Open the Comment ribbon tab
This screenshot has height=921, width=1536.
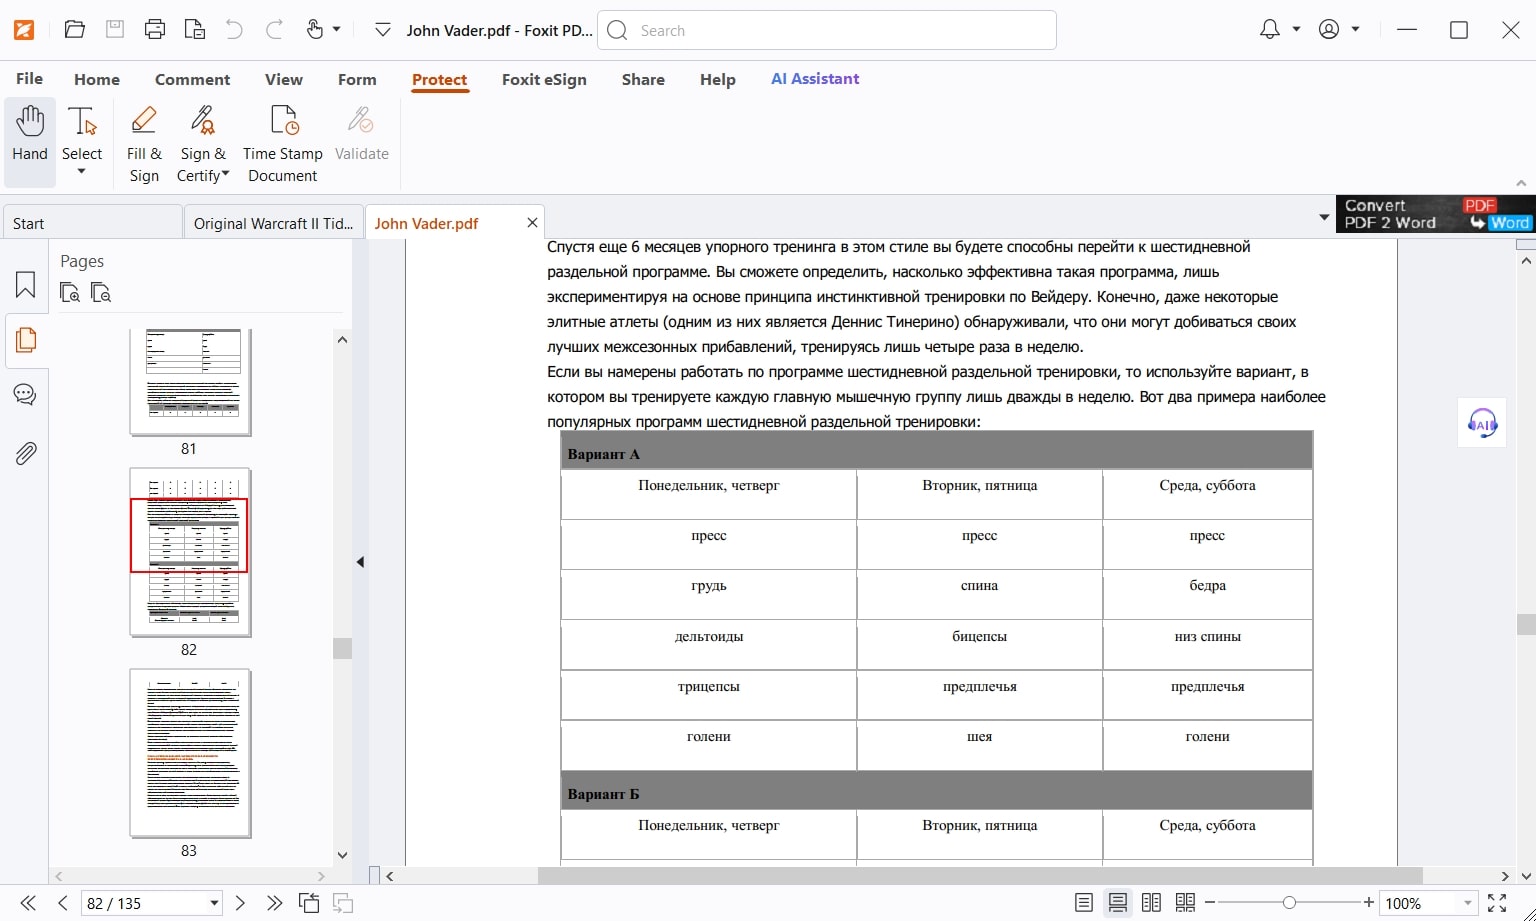click(x=192, y=79)
